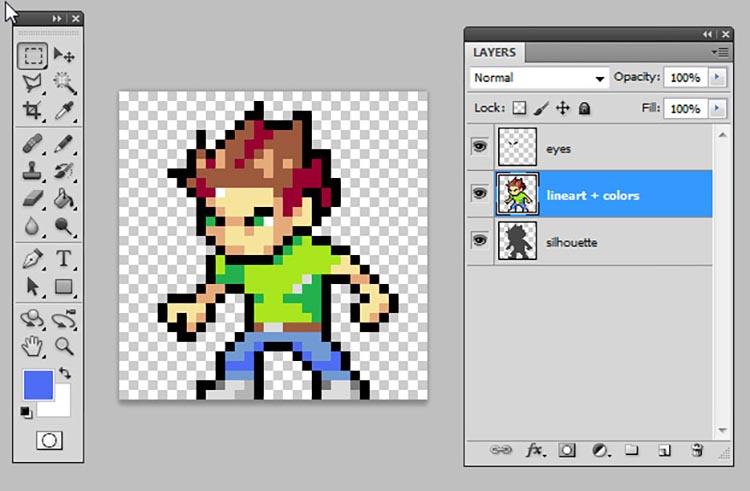Select the silhouette layer thumbnail
Image resolution: width=750 pixels, height=491 pixels.
click(x=517, y=240)
